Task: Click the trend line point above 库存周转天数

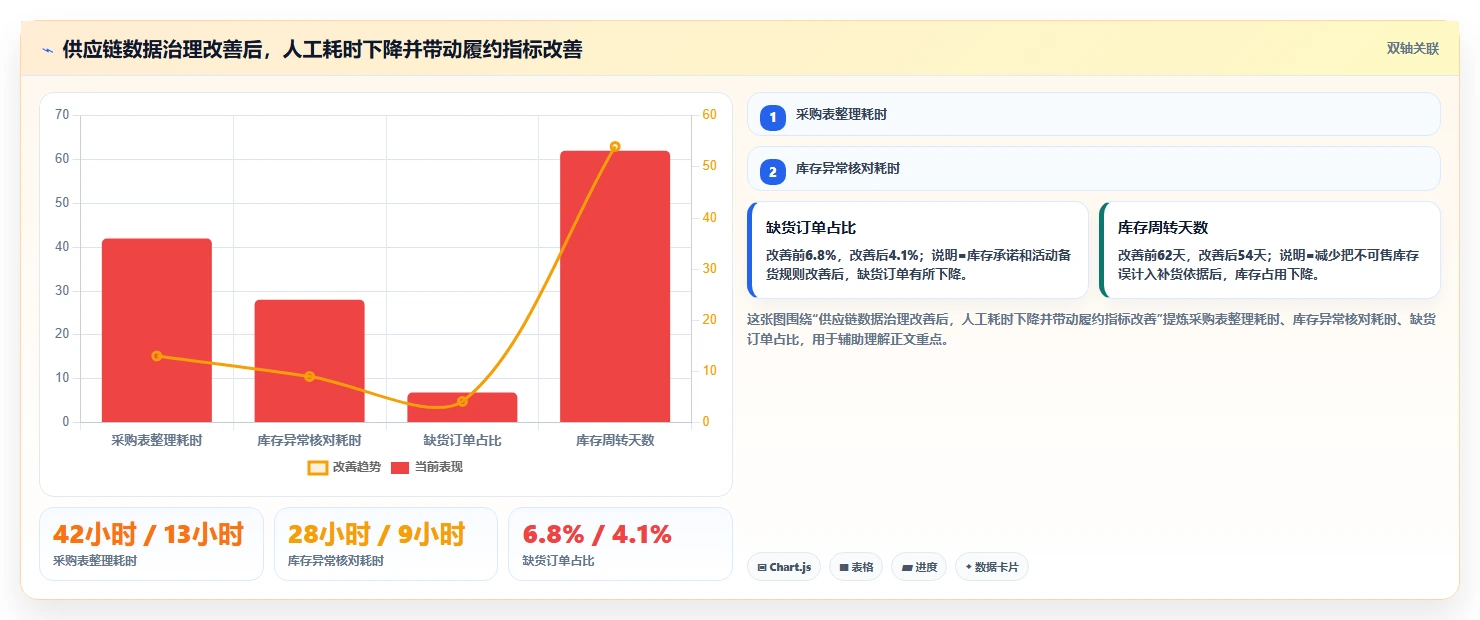Action: 615,146
